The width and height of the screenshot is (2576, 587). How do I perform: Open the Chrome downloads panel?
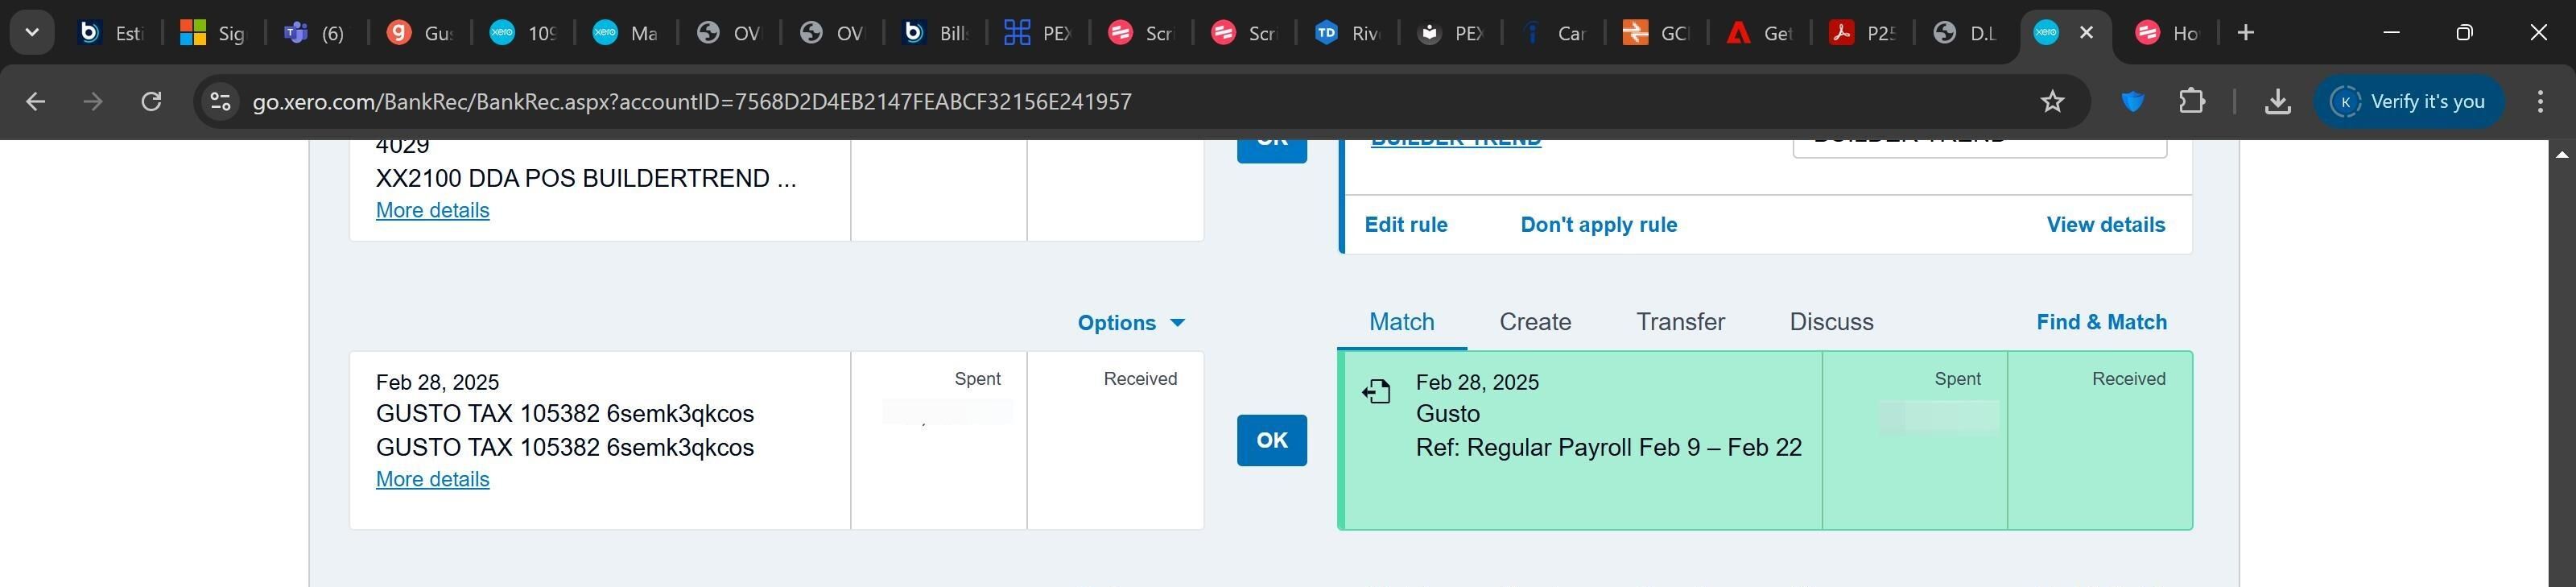pos(2277,101)
